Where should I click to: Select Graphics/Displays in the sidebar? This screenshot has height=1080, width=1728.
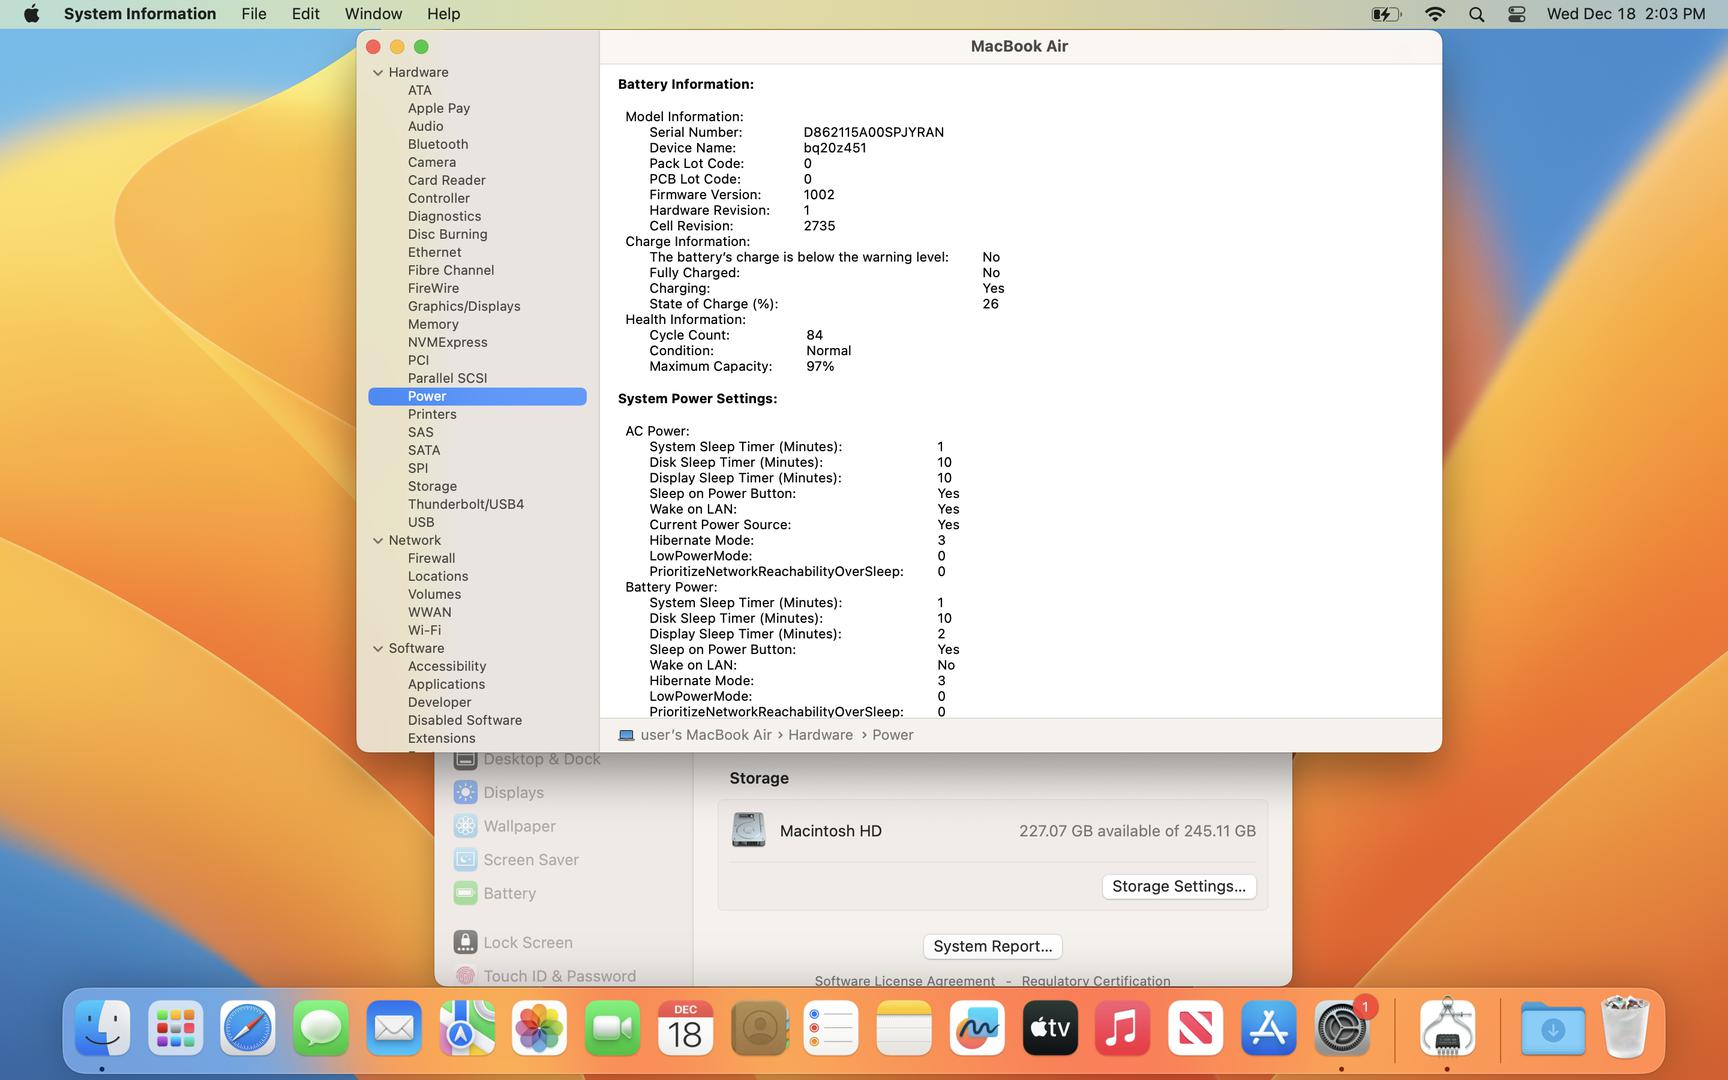click(x=463, y=306)
